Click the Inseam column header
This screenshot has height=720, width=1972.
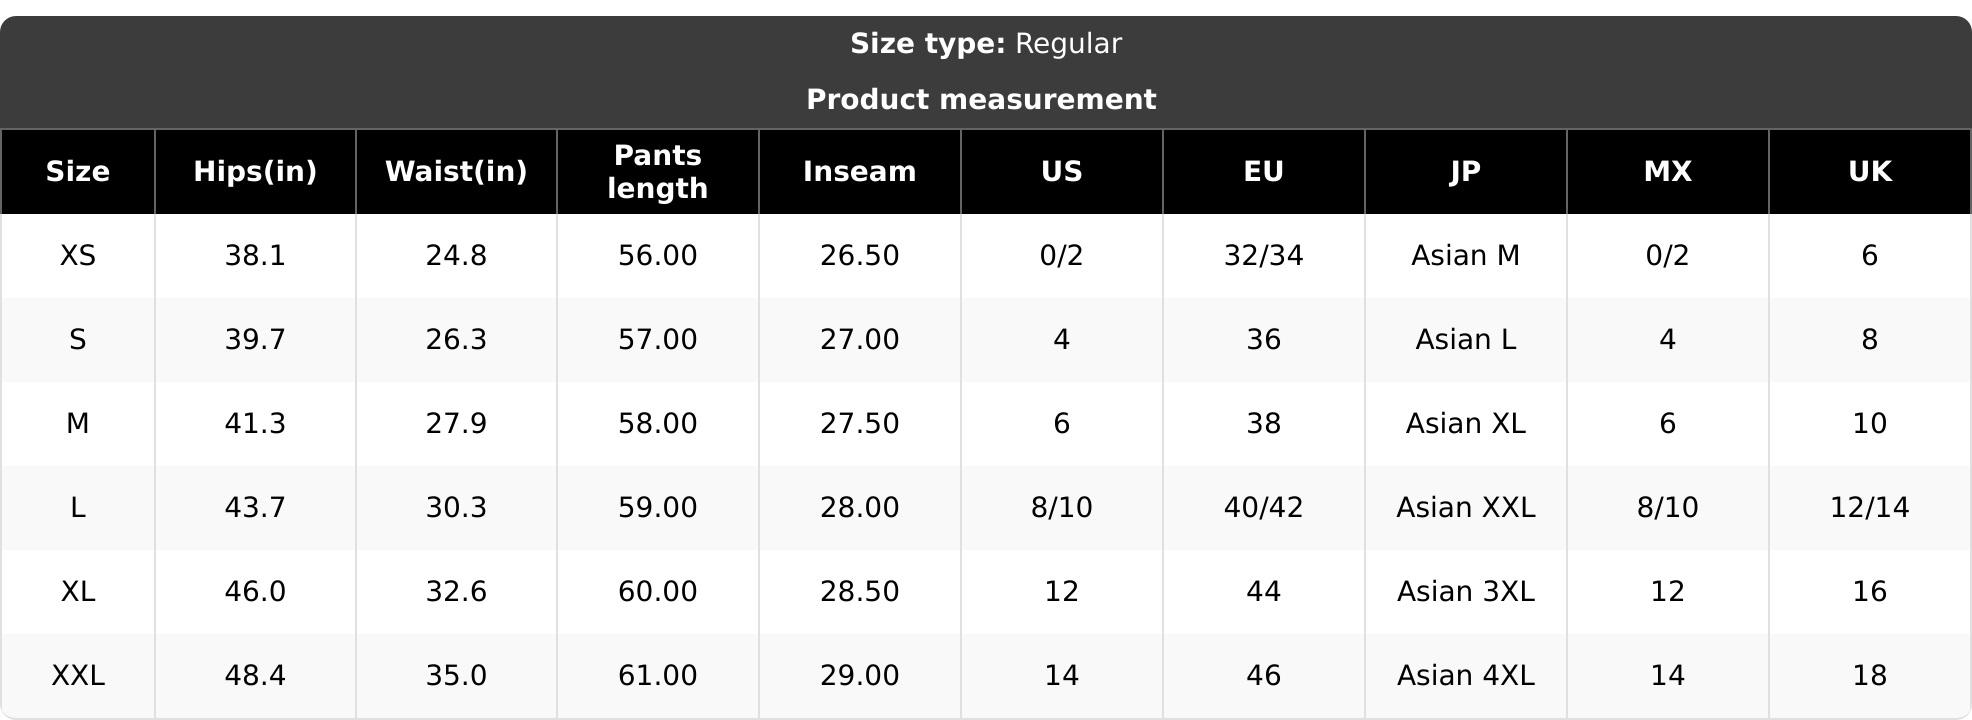(x=860, y=172)
